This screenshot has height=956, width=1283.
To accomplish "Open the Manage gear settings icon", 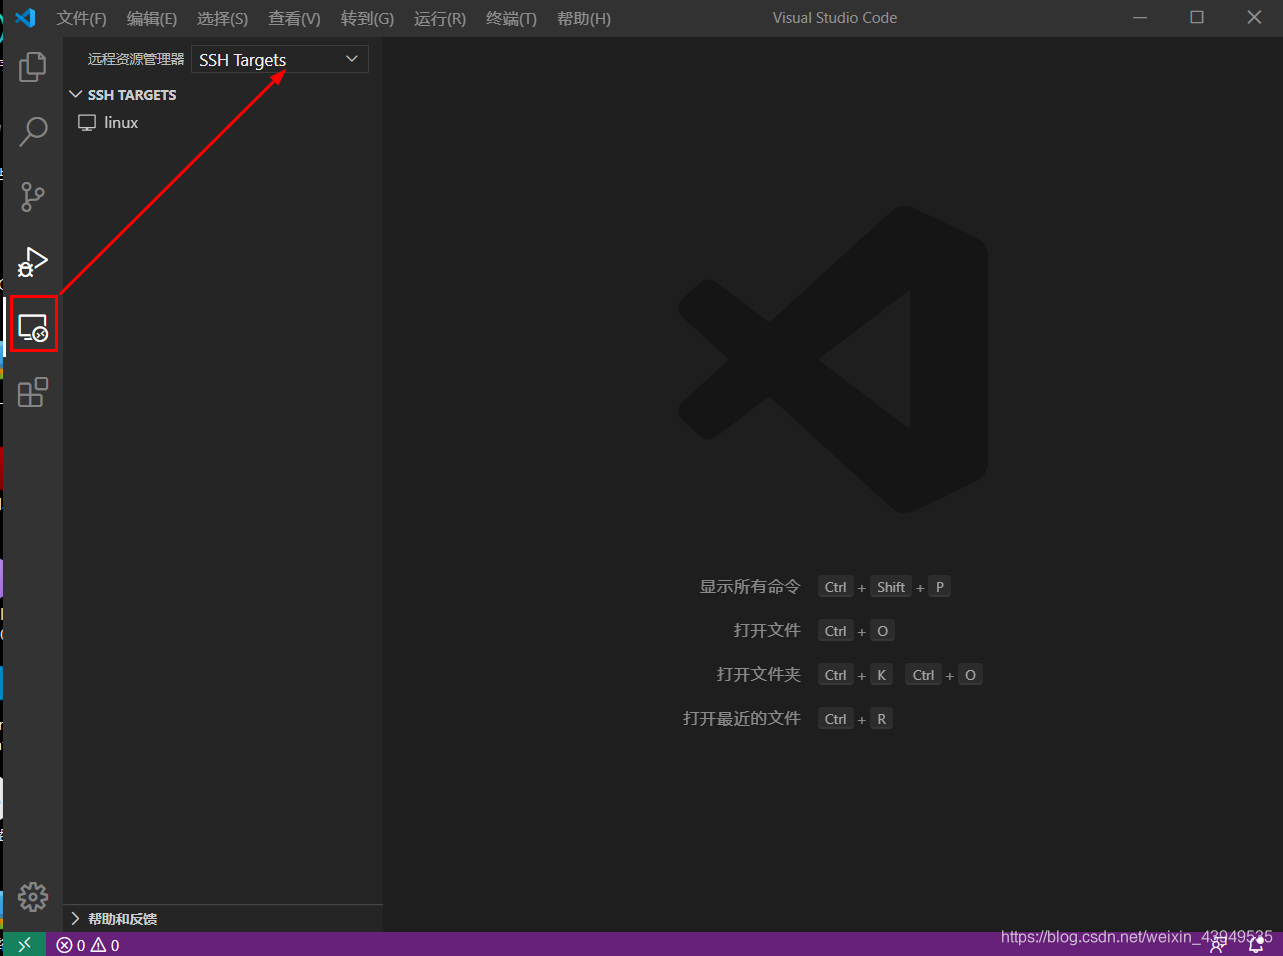I will point(33,896).
